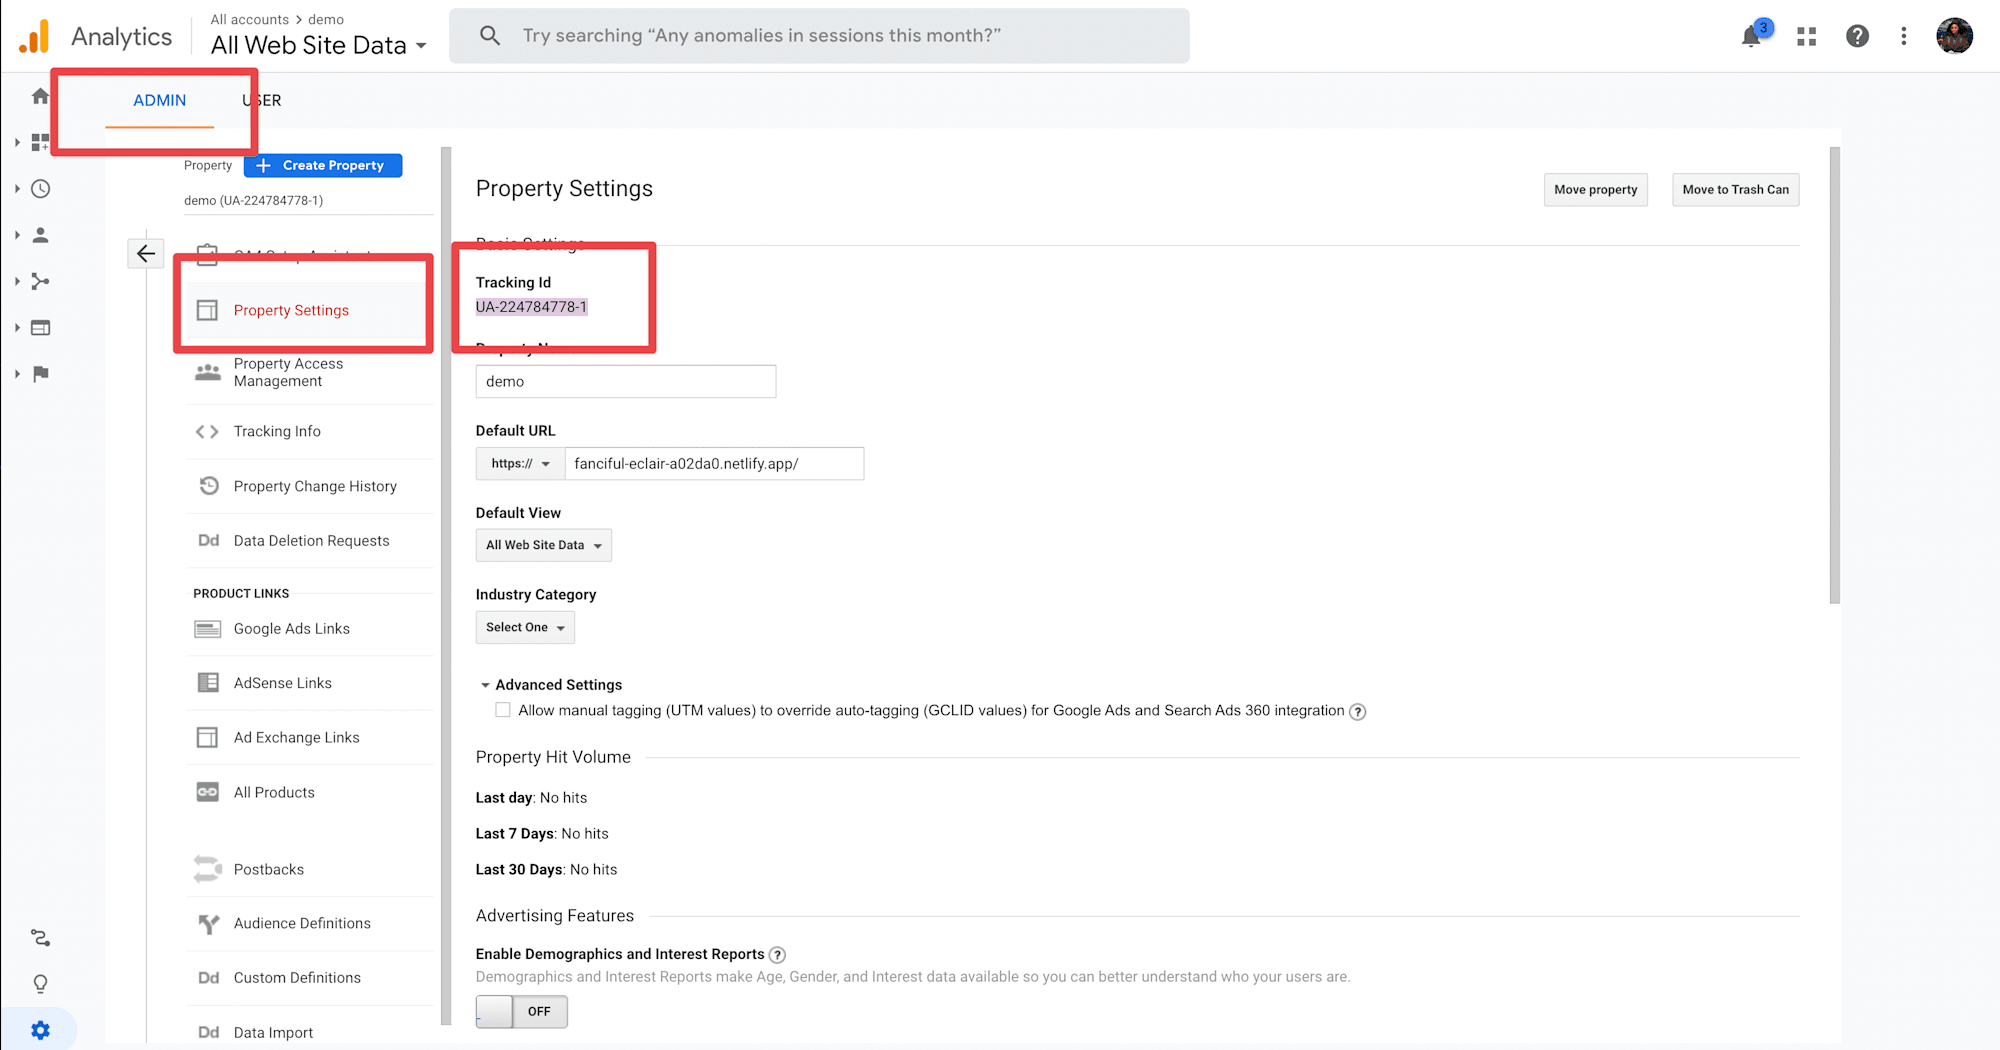Collapse the Advanced Settings section
Screen dimensions: 2000x1050
coord(551,685)
